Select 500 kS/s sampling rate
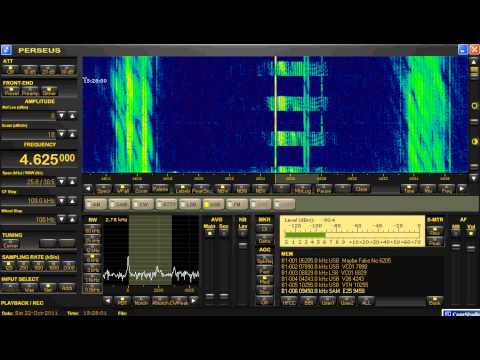This screenshot has width=480, height=360. pyautogui.click(x=38, y=266)
